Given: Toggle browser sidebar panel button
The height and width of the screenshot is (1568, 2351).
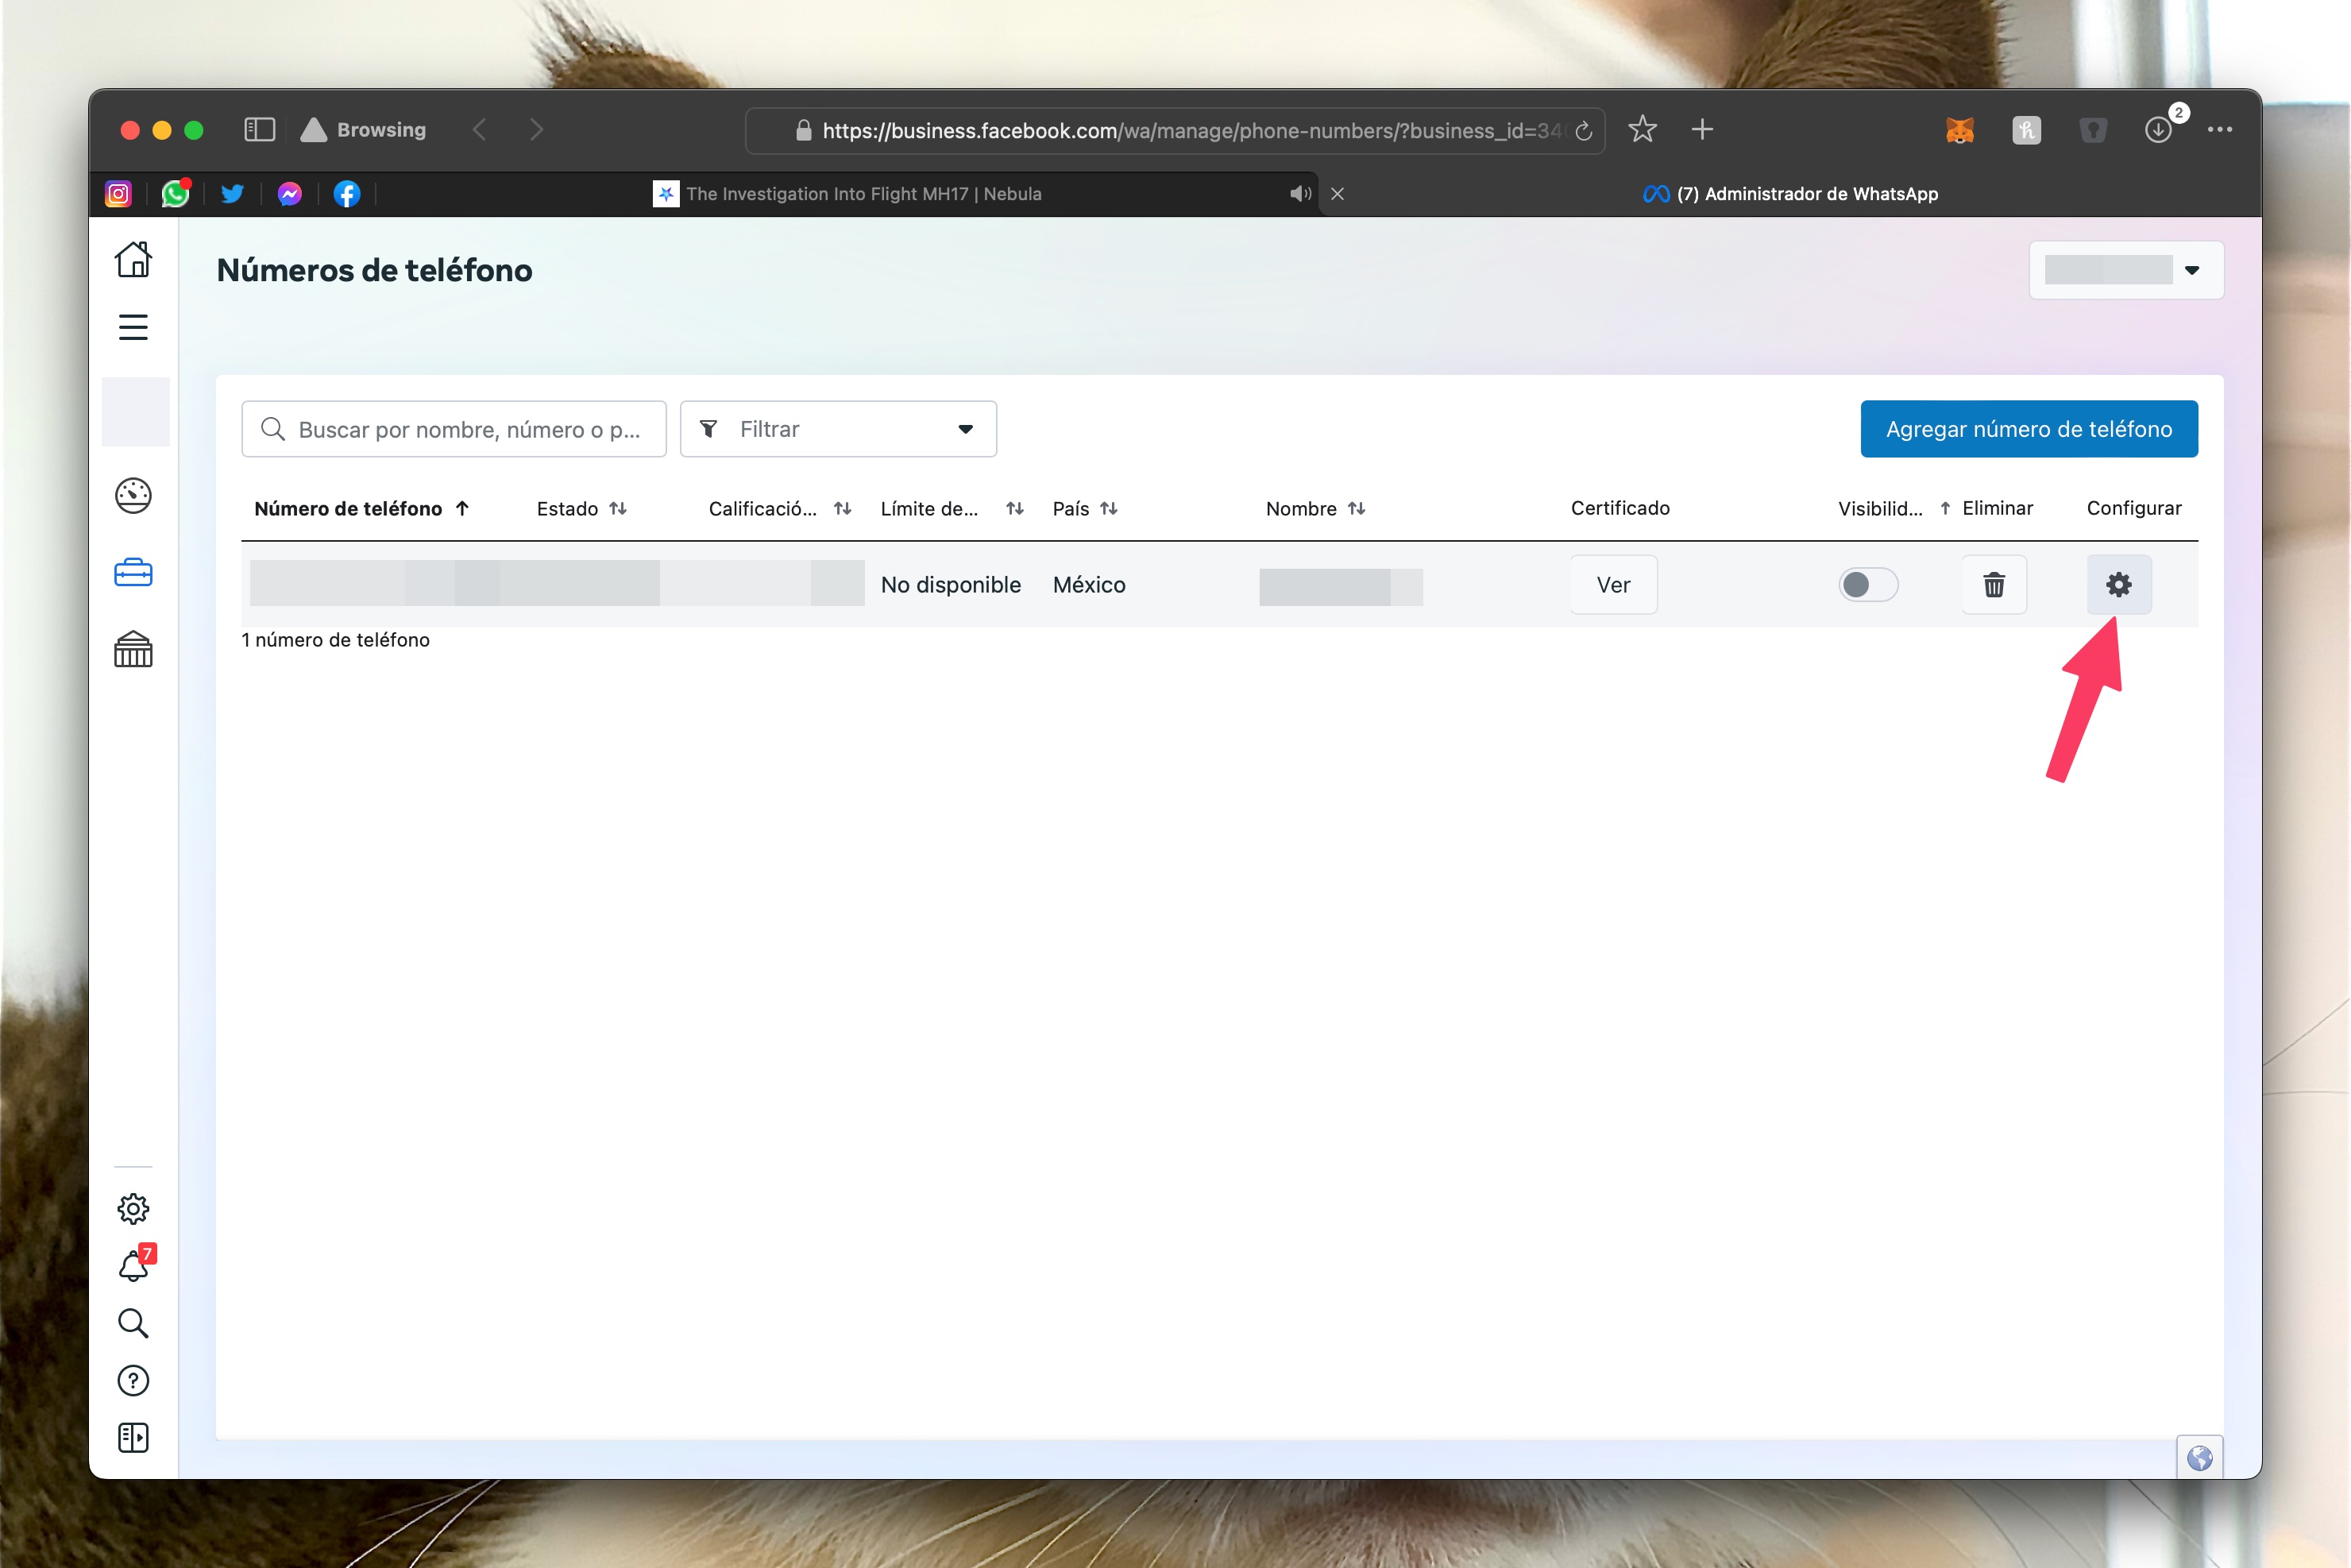Looking at the screenshot, I should tap(259, 130).
